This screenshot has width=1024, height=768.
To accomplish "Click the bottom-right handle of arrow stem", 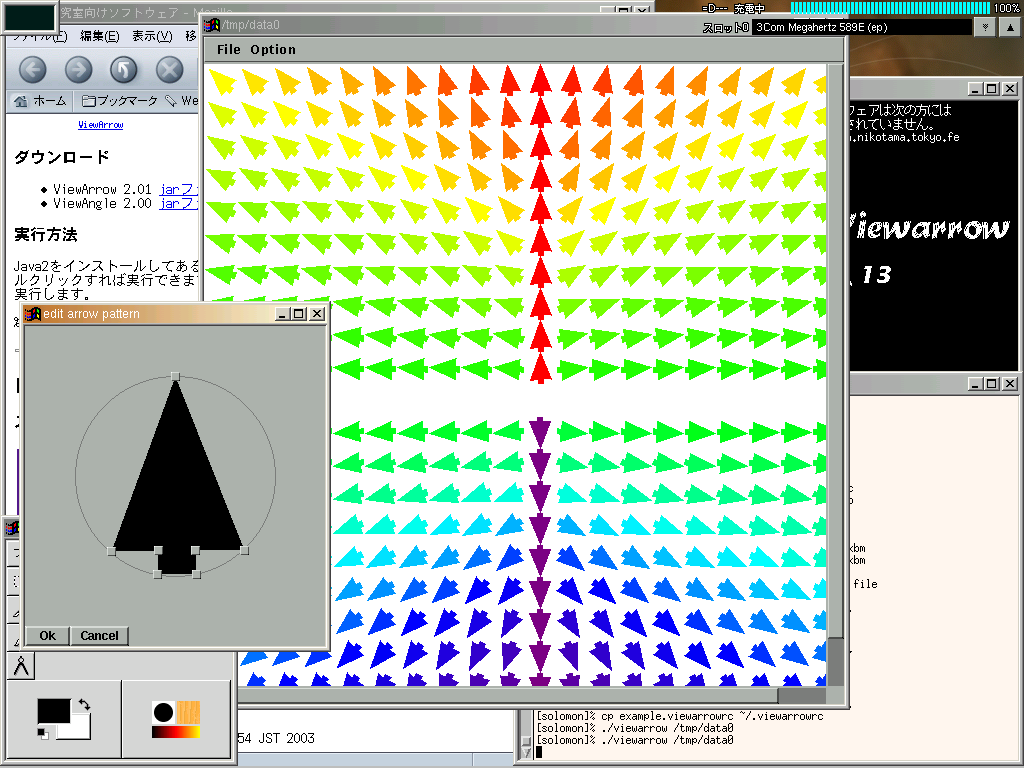I will click(197, 574).
